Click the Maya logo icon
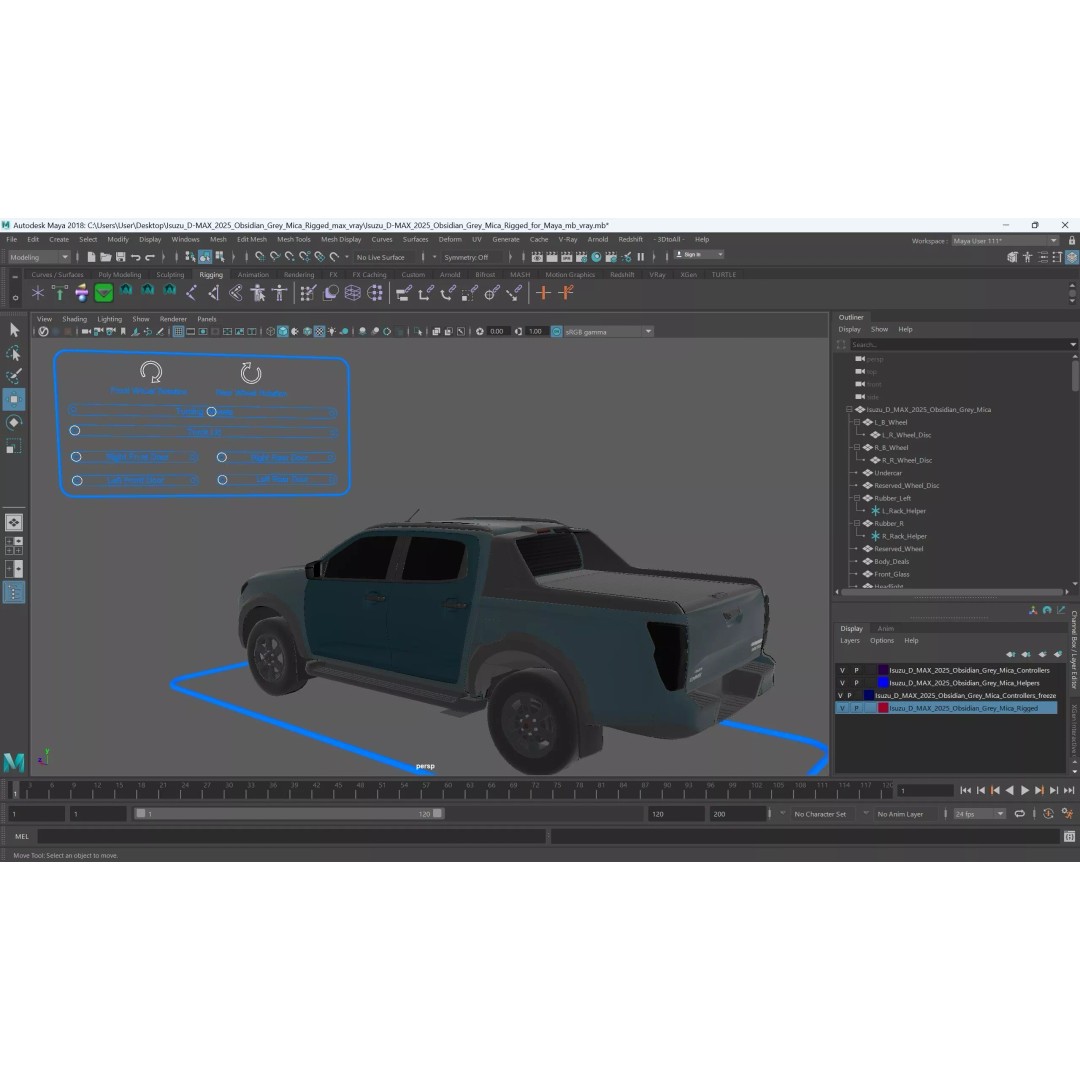The height and width of the screenshot is (1080, 1080). pos(14,761)
